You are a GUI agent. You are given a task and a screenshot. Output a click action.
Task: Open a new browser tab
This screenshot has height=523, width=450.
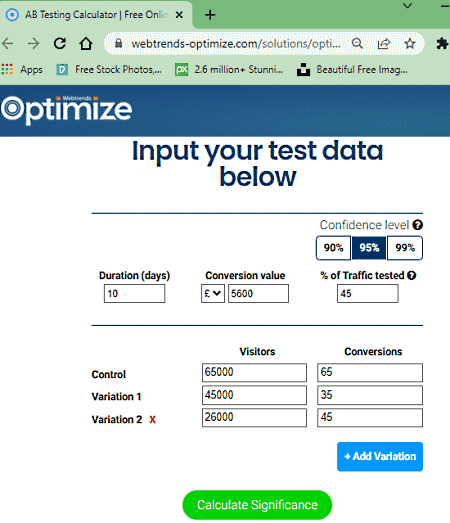pyautogui.click(x=210, y=15)
